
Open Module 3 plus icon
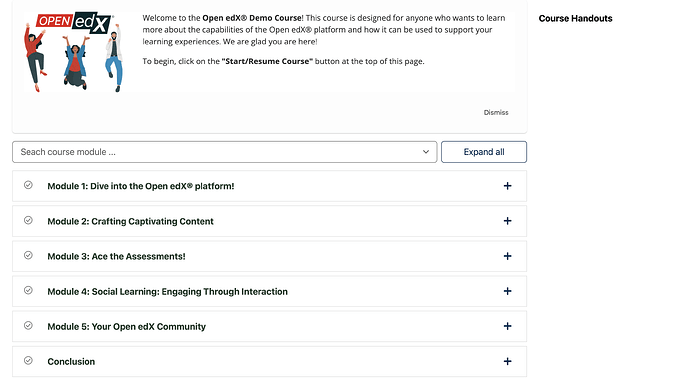pos(507,256)
